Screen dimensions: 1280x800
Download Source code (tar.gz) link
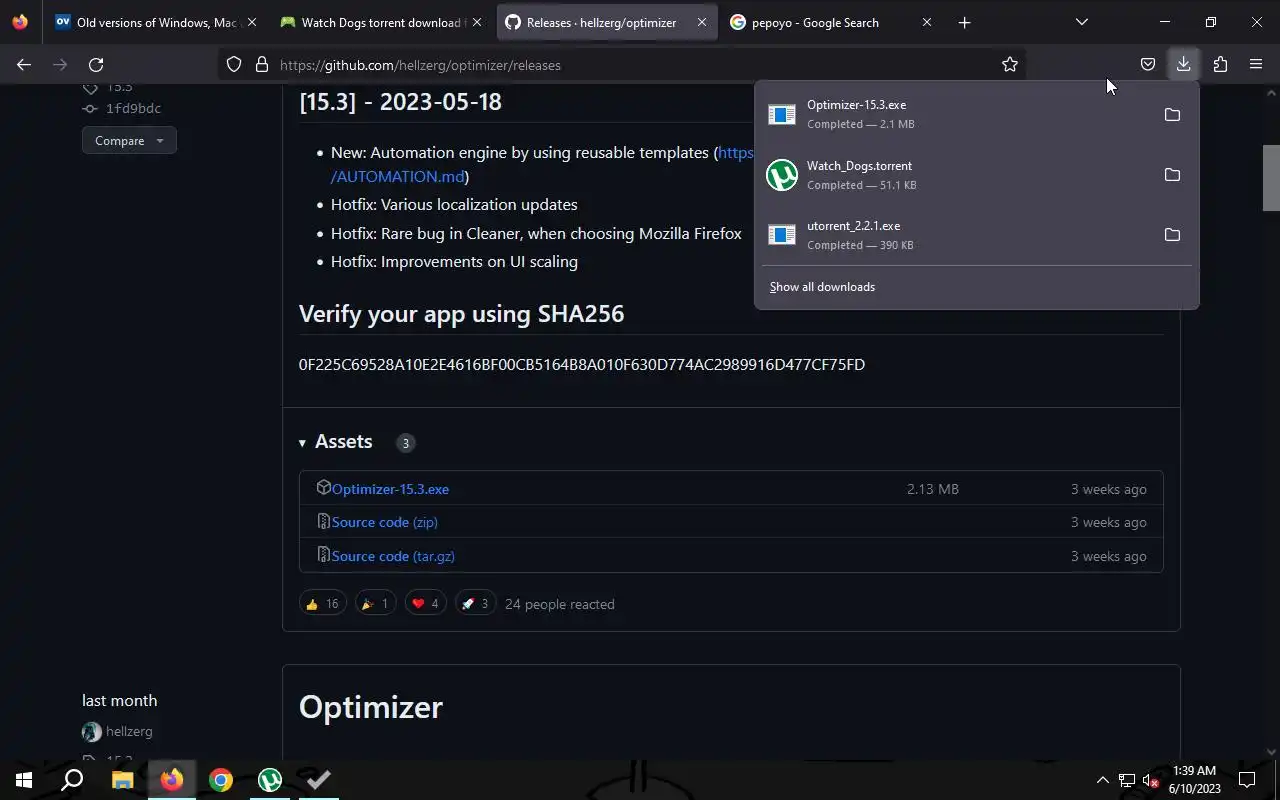(393, 556)
